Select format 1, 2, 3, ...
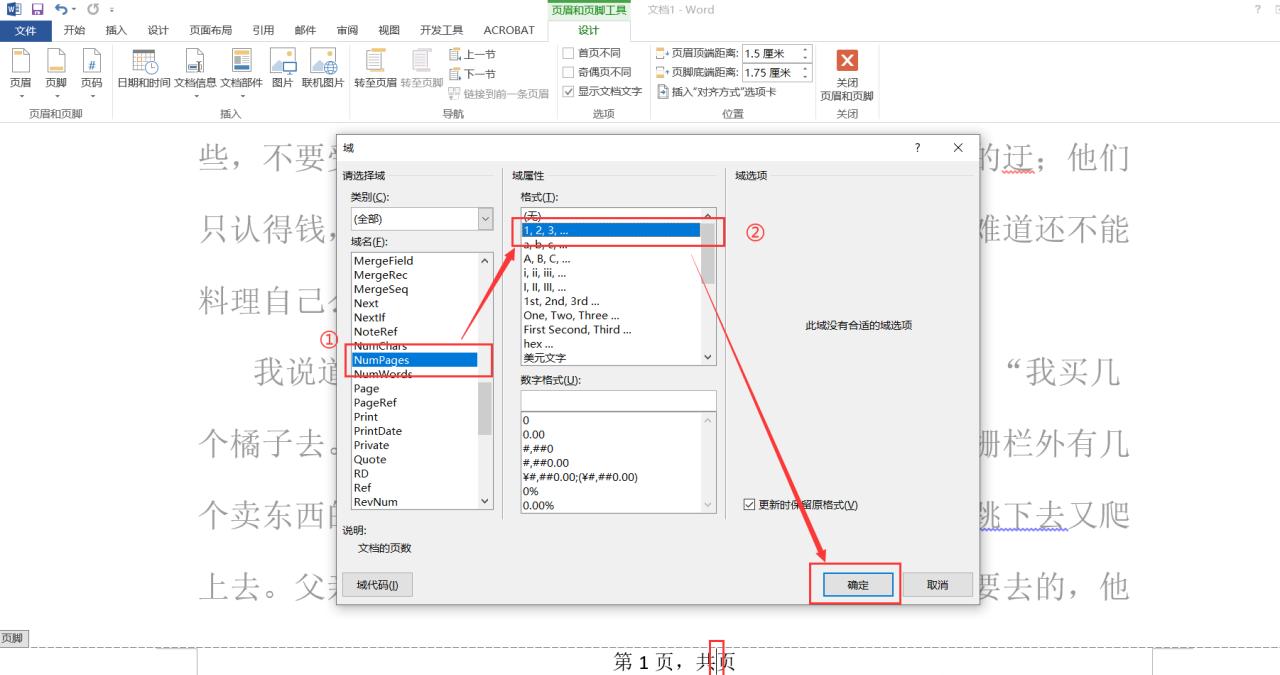The height and width of the screenshot is (675, 1280). [610, 230]
